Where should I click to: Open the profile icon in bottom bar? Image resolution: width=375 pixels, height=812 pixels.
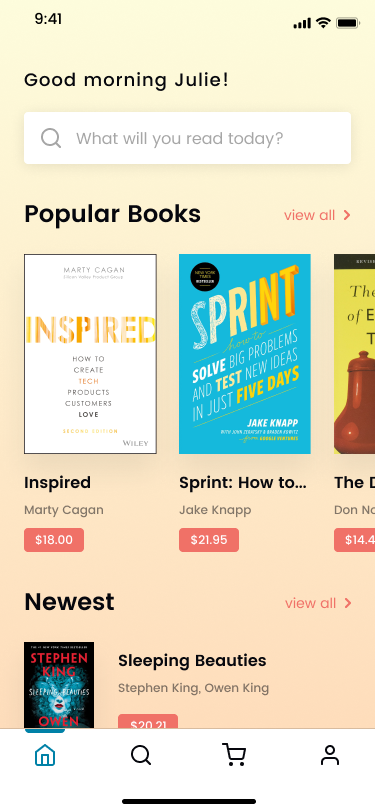pyautogui.click(x=329, y=755)
